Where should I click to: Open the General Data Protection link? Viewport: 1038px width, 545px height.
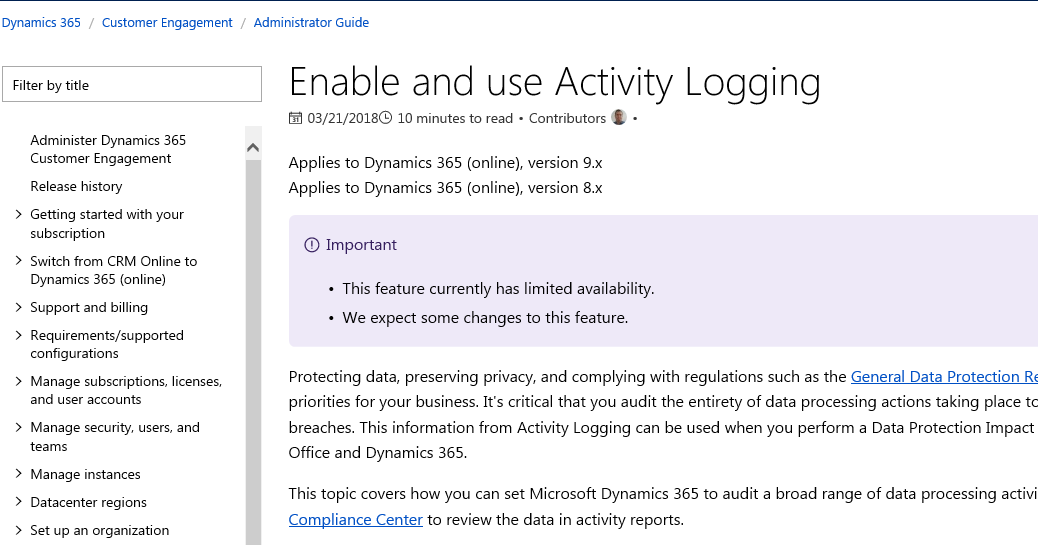click(x=944, y=376)
